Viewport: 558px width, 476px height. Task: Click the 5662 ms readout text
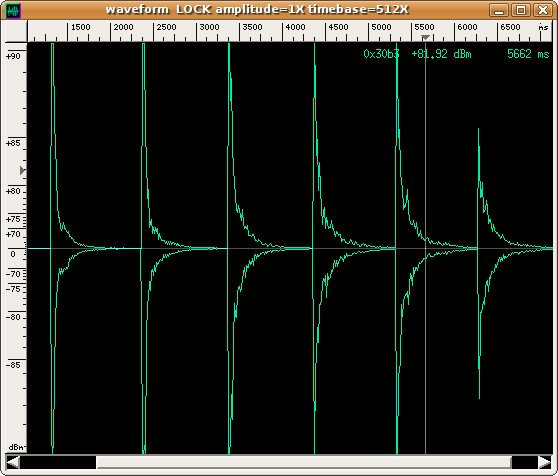[x=528, y=54]
